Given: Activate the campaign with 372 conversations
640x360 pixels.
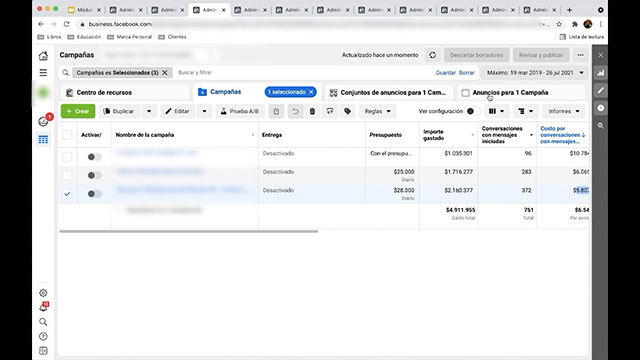Looking at the screenshot, I should point(94,194).
